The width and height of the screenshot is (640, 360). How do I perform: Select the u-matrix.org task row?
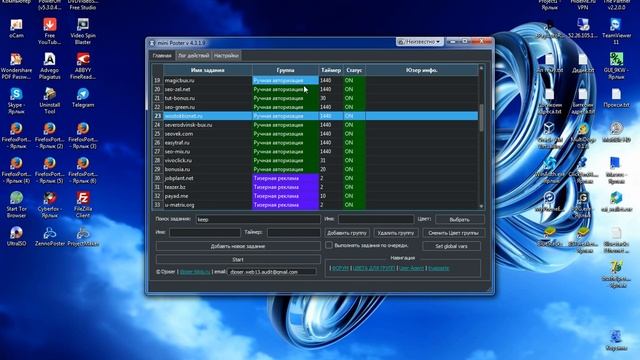320,205
